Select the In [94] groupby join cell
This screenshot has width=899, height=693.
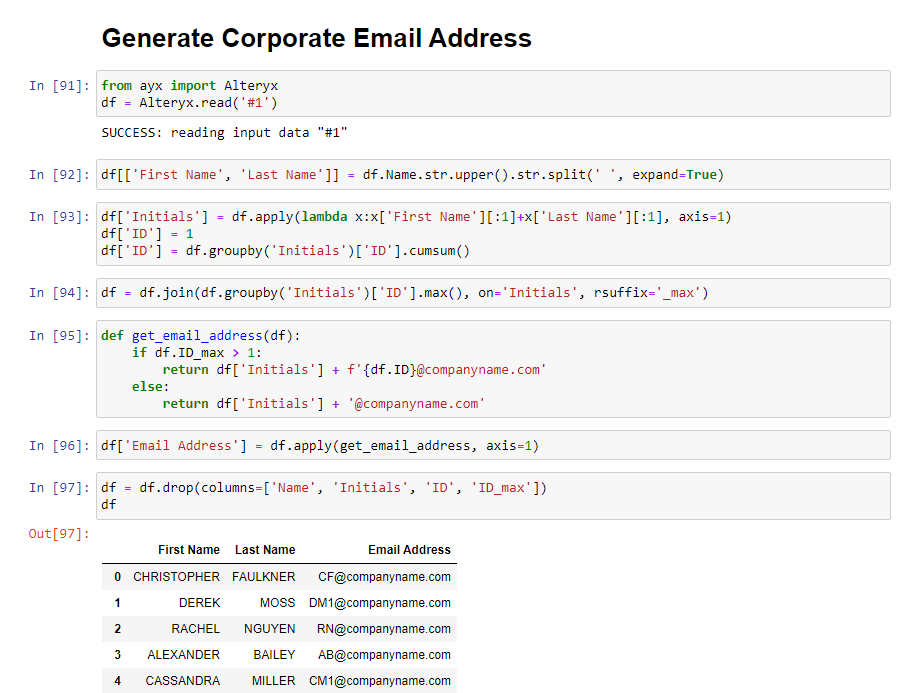point(400,293)
